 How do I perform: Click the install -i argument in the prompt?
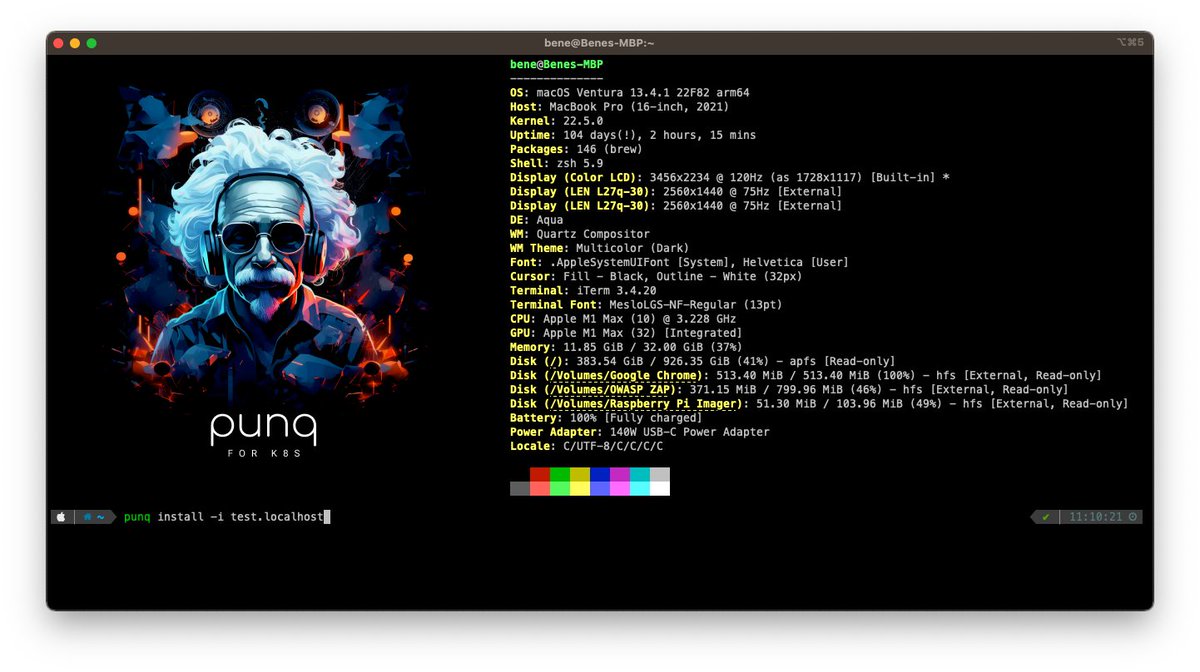[x=190, y=517]
